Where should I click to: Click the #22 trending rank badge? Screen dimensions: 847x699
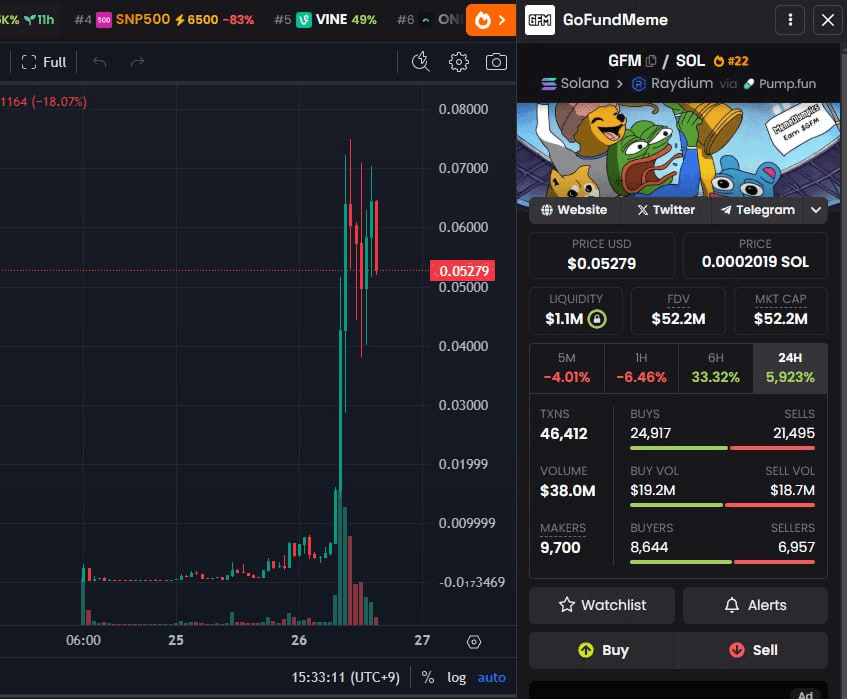pyautogui.click(x=731, y=61)
